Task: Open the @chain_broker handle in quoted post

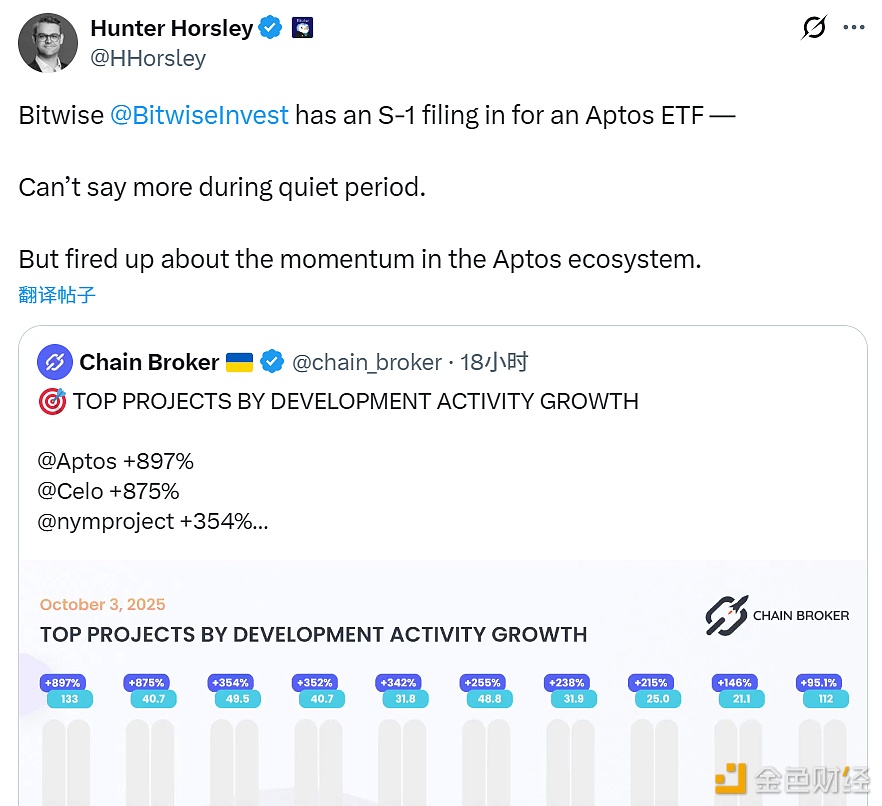Action: pyautogui.click(x=366, y=362)
